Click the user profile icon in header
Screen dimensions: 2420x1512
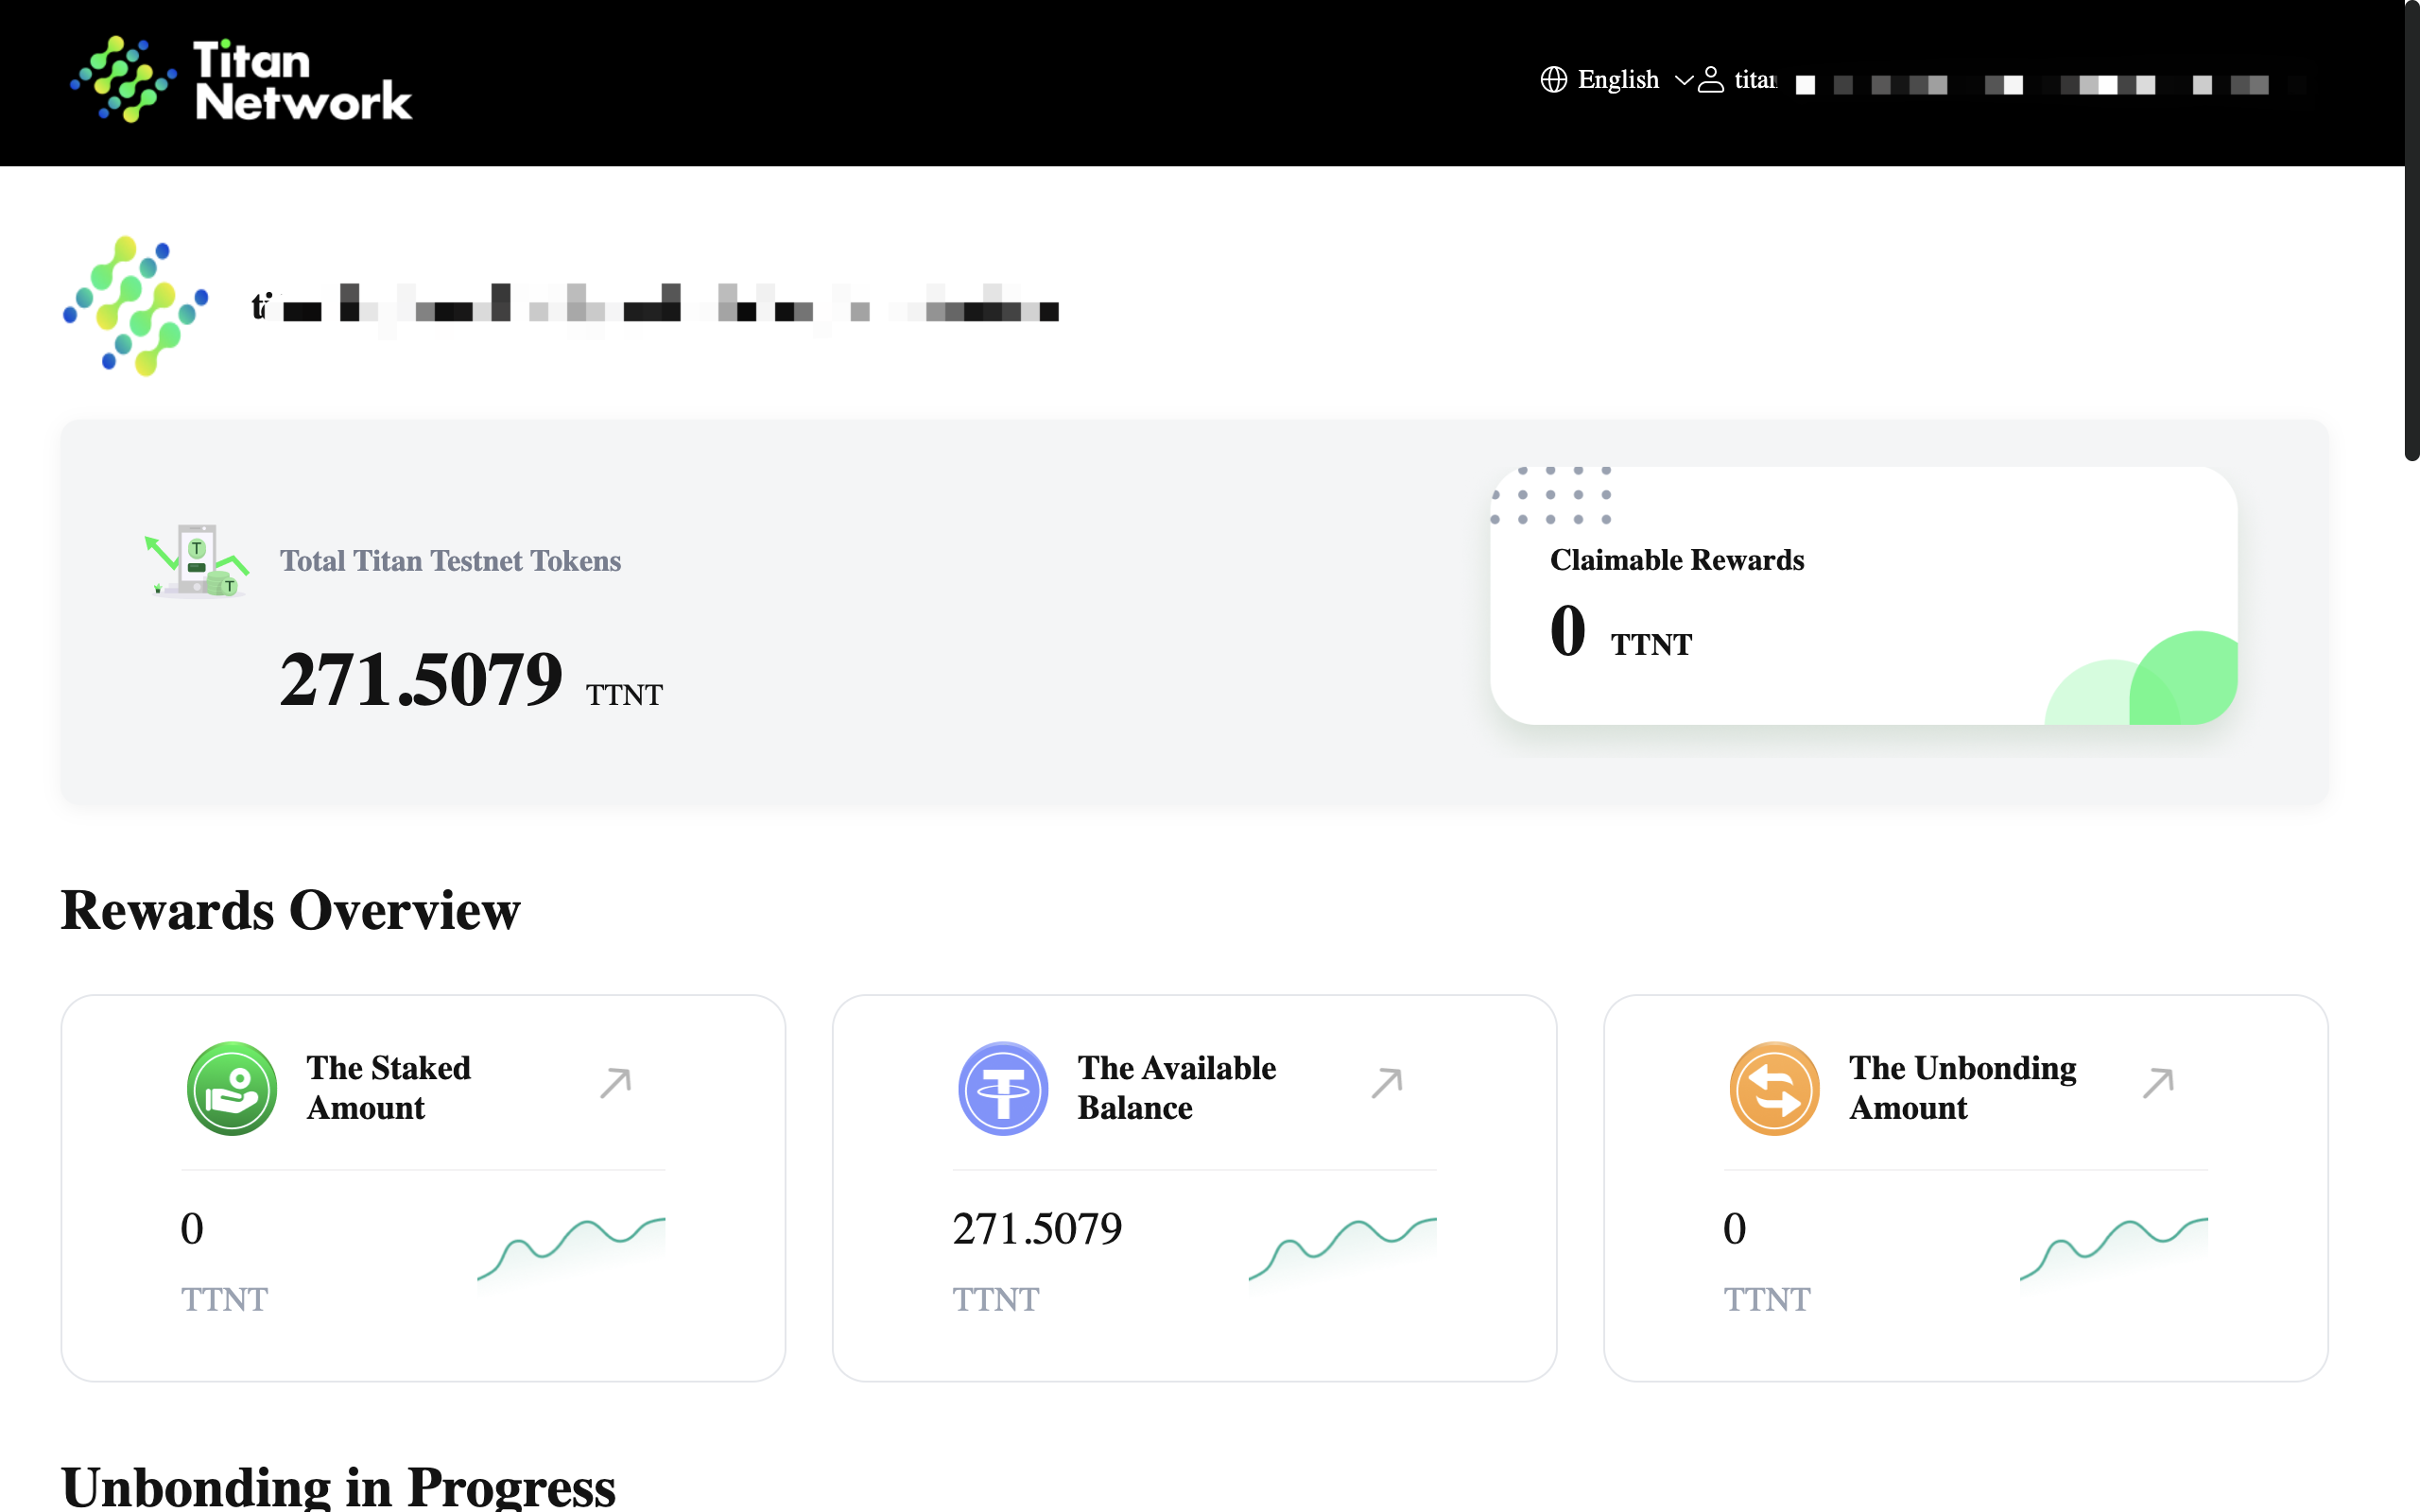1711,79
